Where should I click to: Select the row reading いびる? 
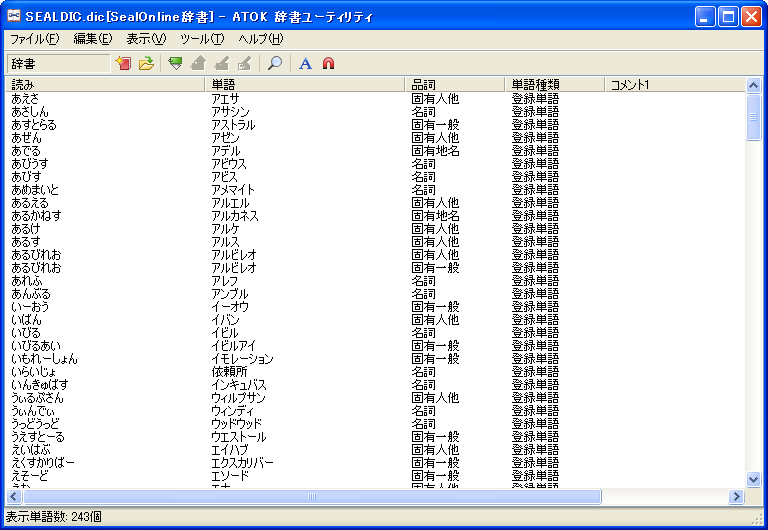pyautogui.click(x=26, y=333)
